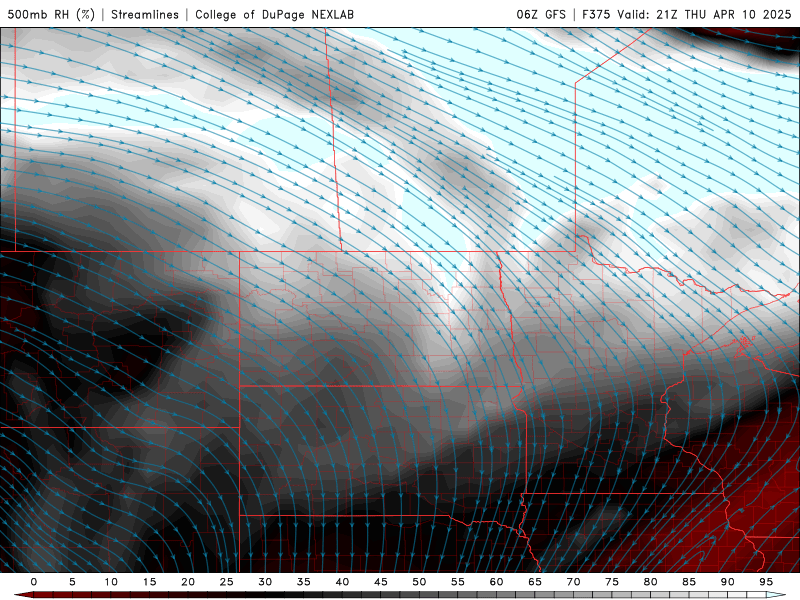Click the RH color scale legend bar
Image resolution: width=800 pixels, height=600 pixels.
(x=400, y=595)
